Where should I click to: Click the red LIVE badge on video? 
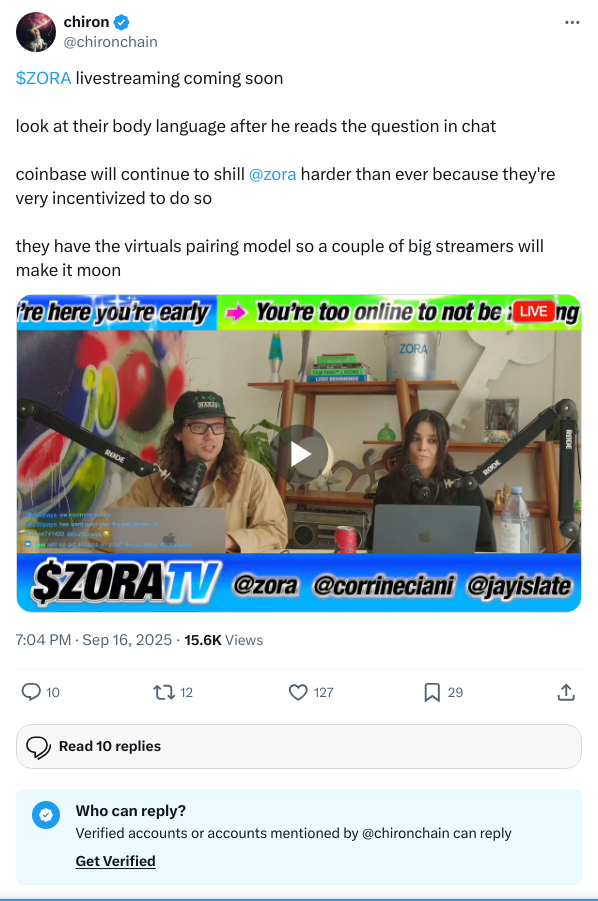point(534,311)
